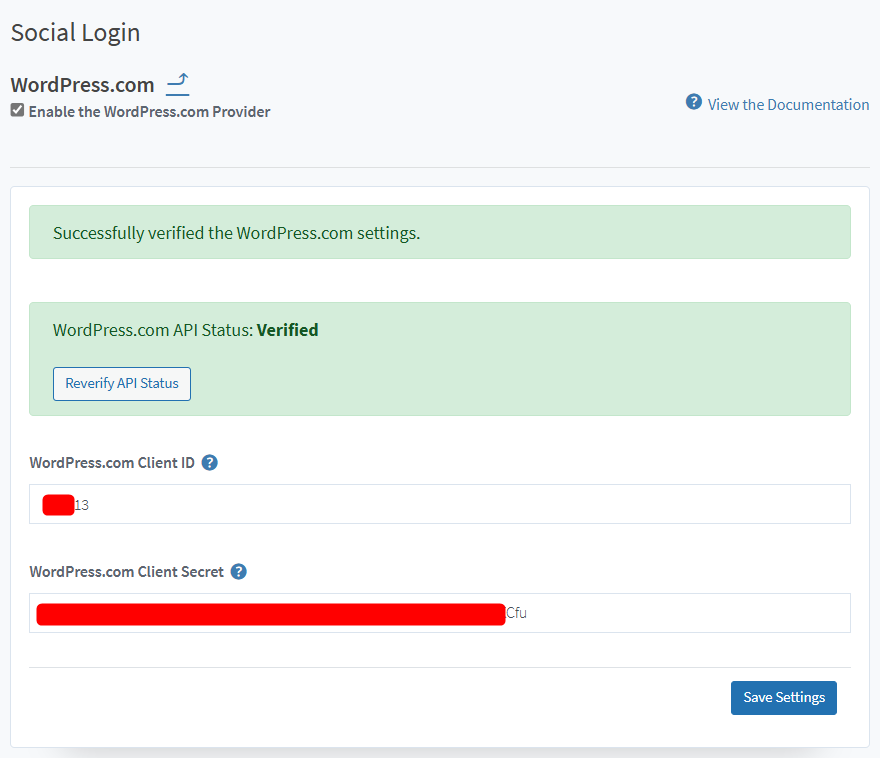Open the View the Documentation link

(x=788, y=104)
